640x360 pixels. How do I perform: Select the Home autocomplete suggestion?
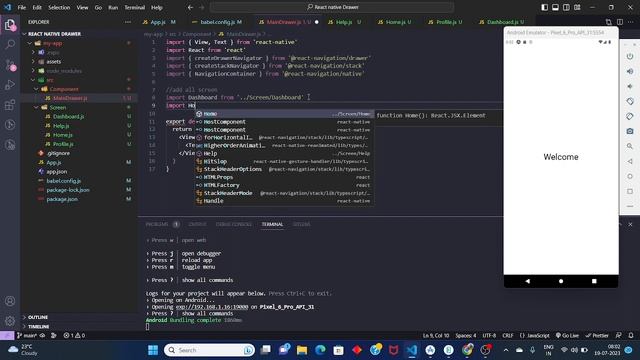click(284, 114)
